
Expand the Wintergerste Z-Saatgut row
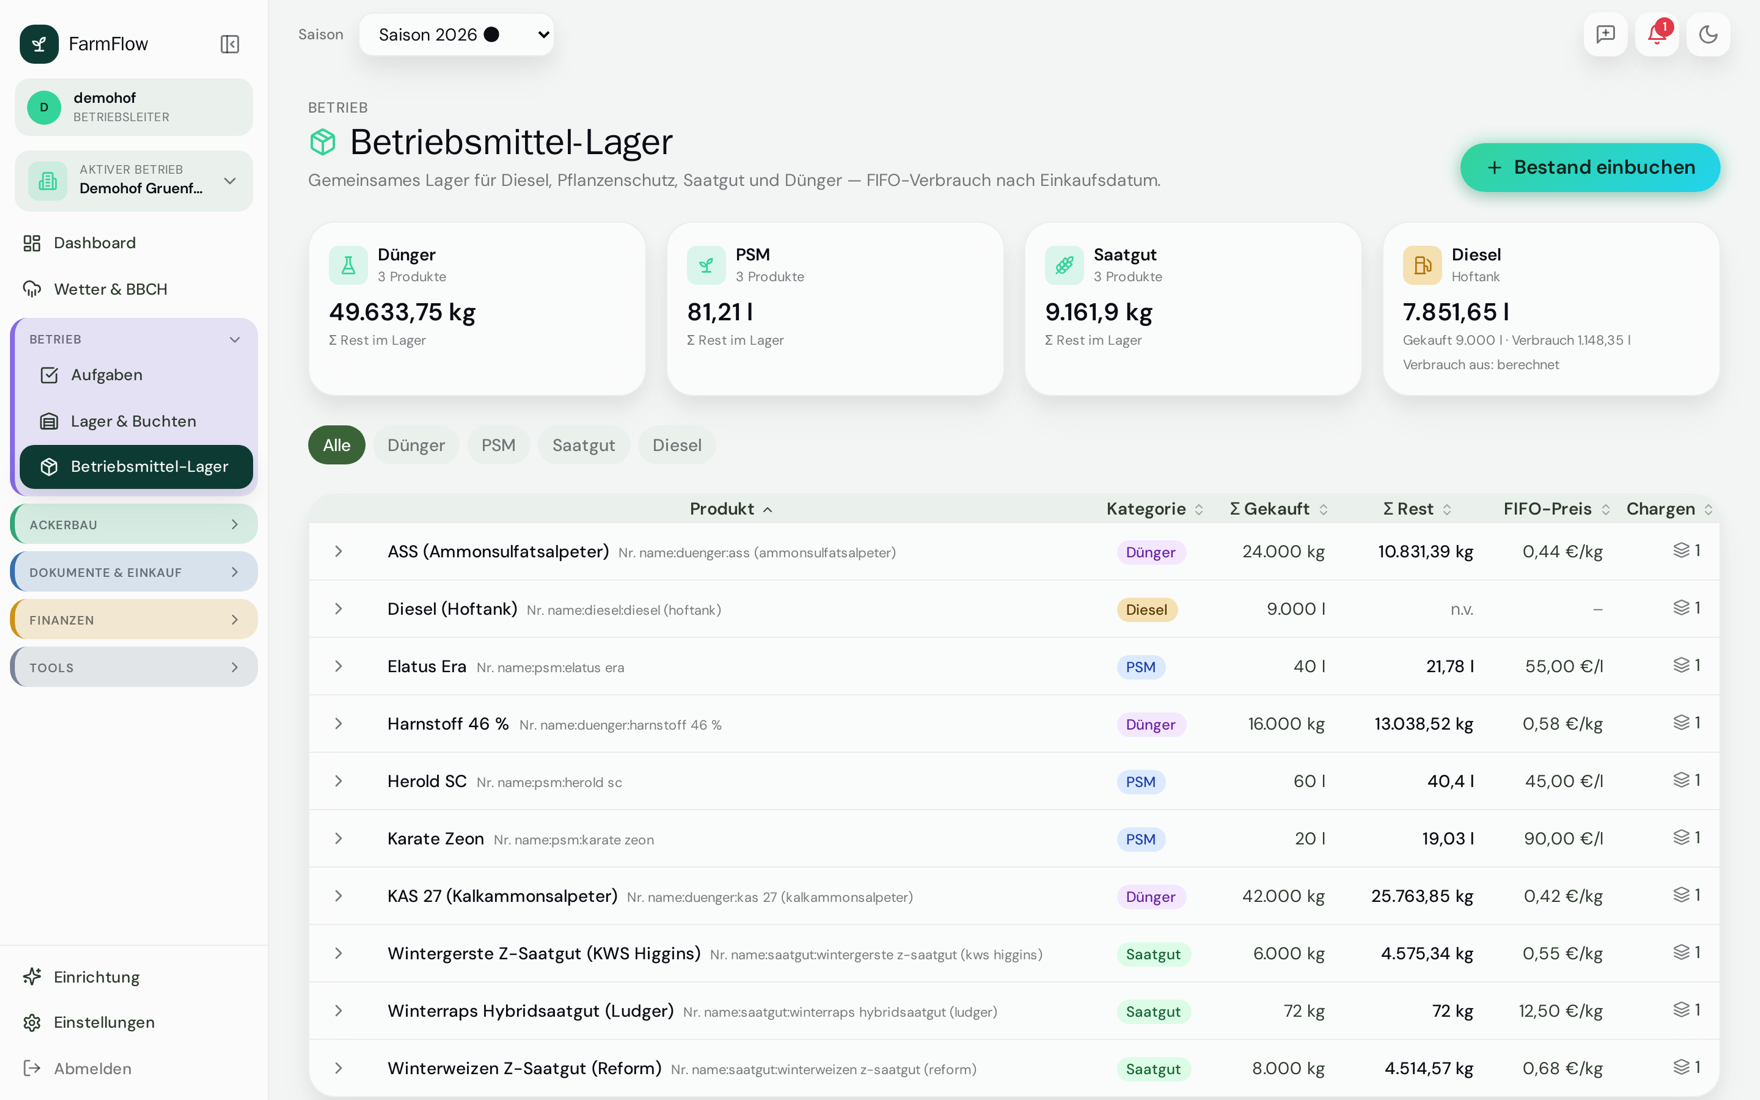339,954
